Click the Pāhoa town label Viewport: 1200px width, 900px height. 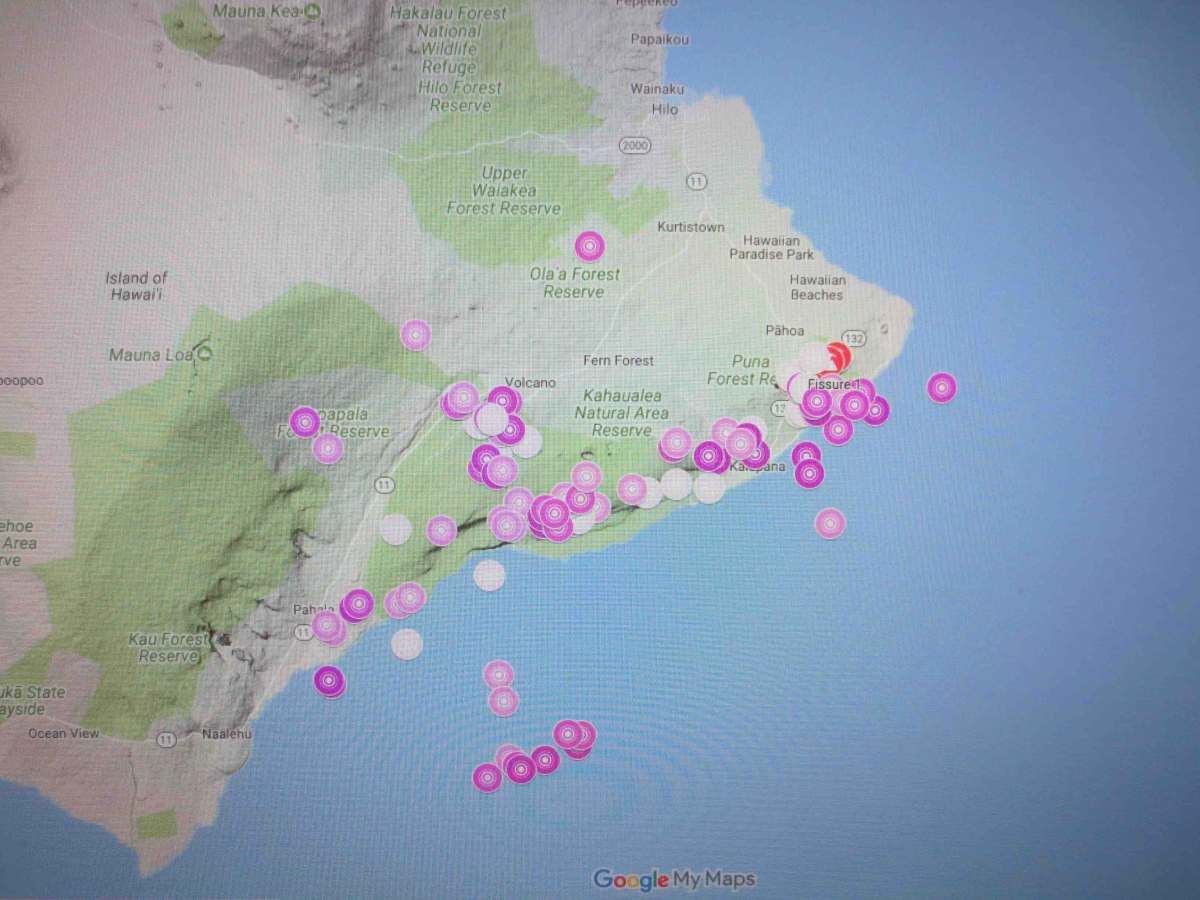tap(784, 330)
